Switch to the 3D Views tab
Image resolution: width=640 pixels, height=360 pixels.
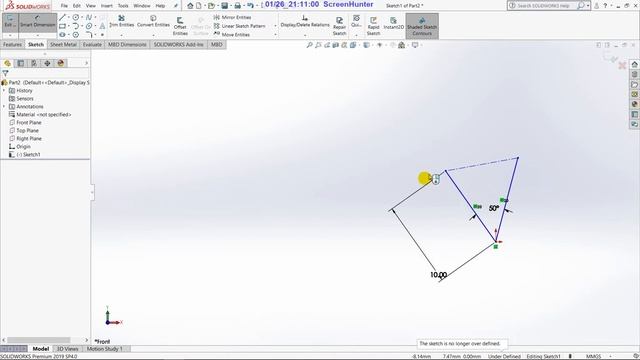point(67,349)
